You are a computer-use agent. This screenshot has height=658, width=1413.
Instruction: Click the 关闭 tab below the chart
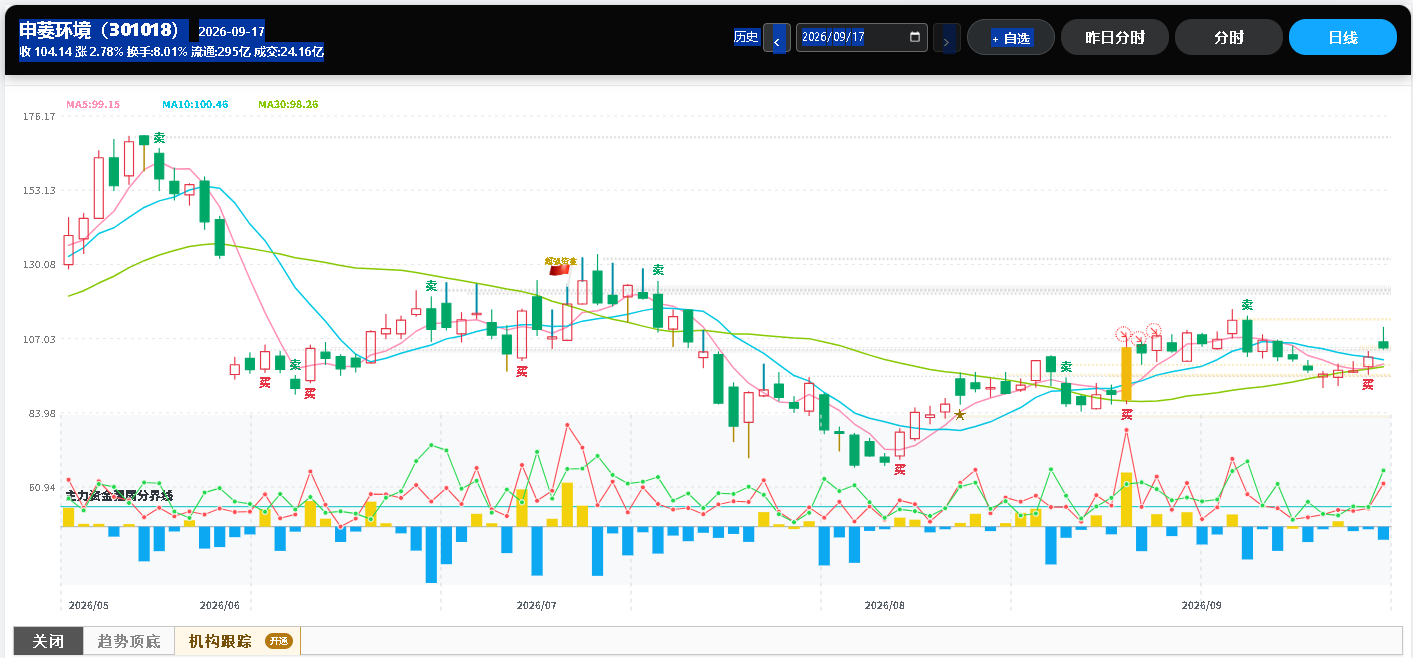click(48, 642)
